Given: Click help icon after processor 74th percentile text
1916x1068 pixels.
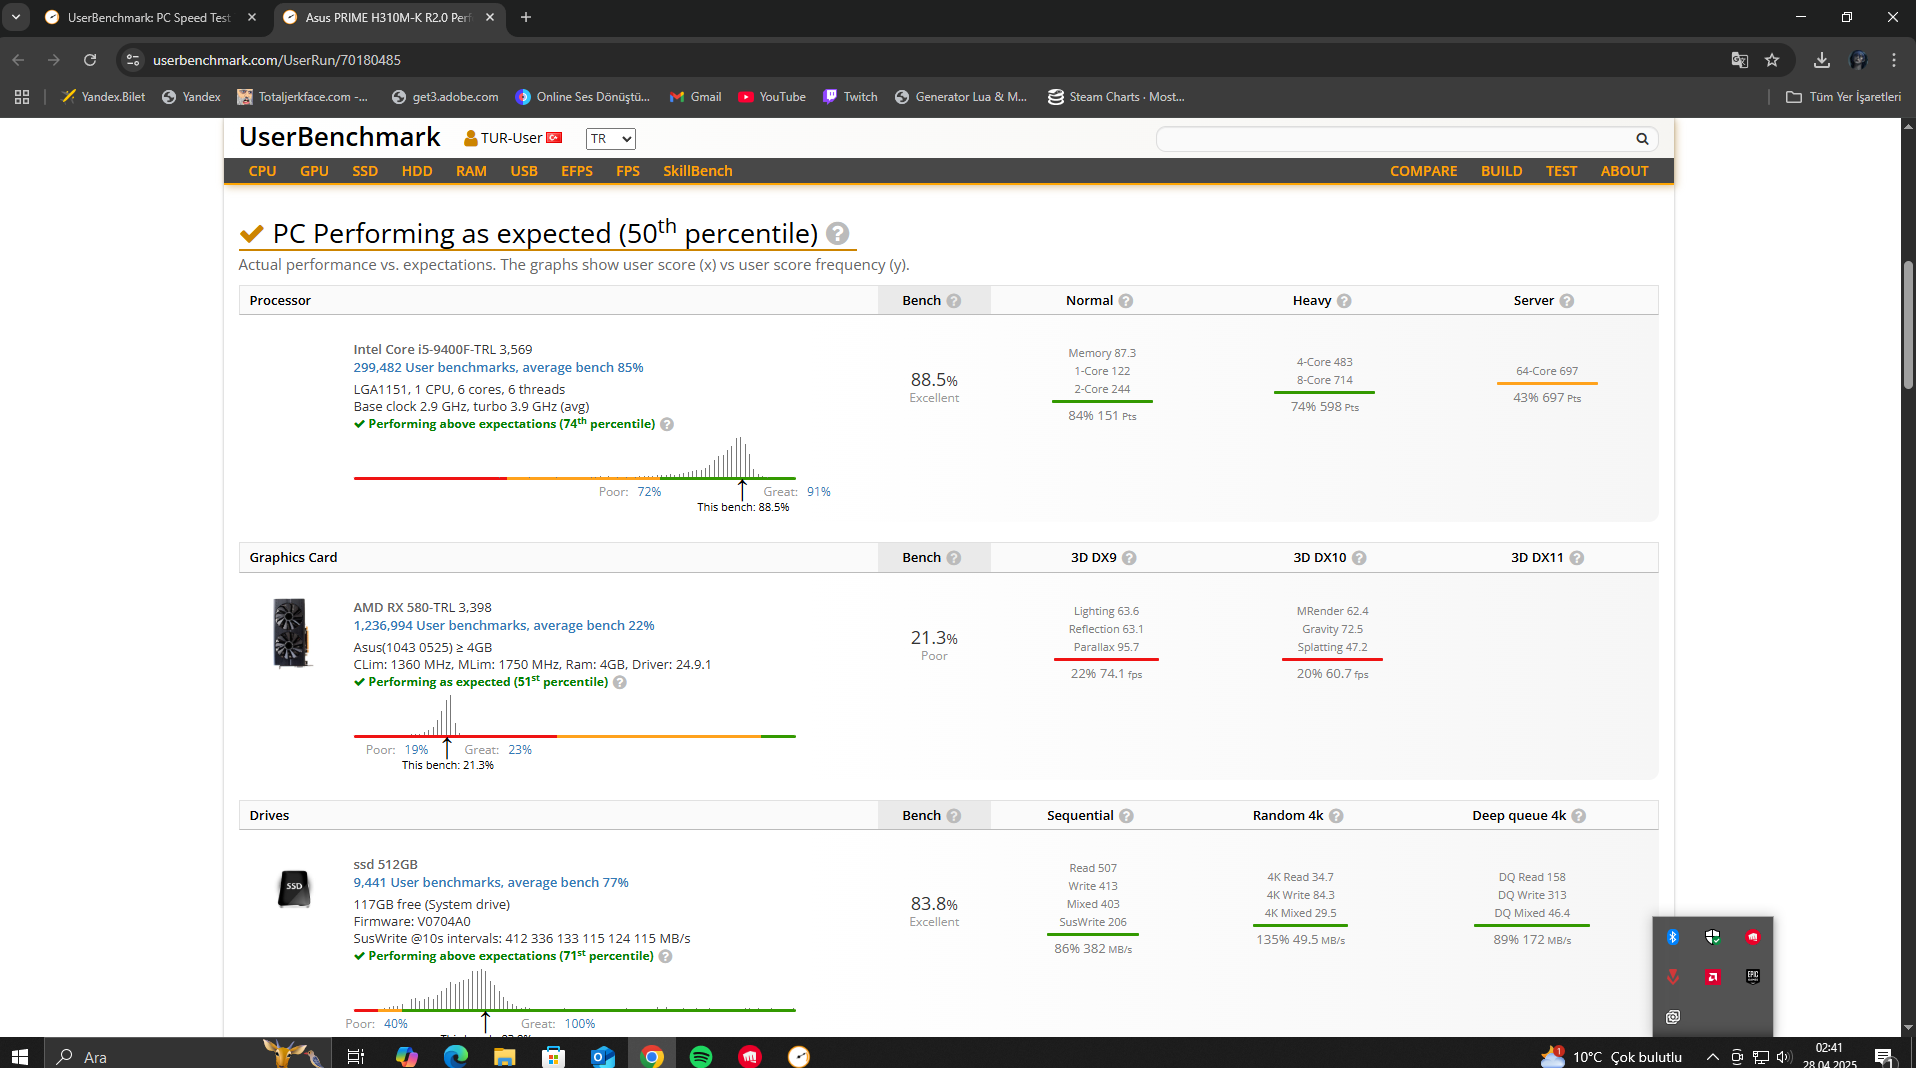Looking at the screenshot, I should tap(667, 425).
